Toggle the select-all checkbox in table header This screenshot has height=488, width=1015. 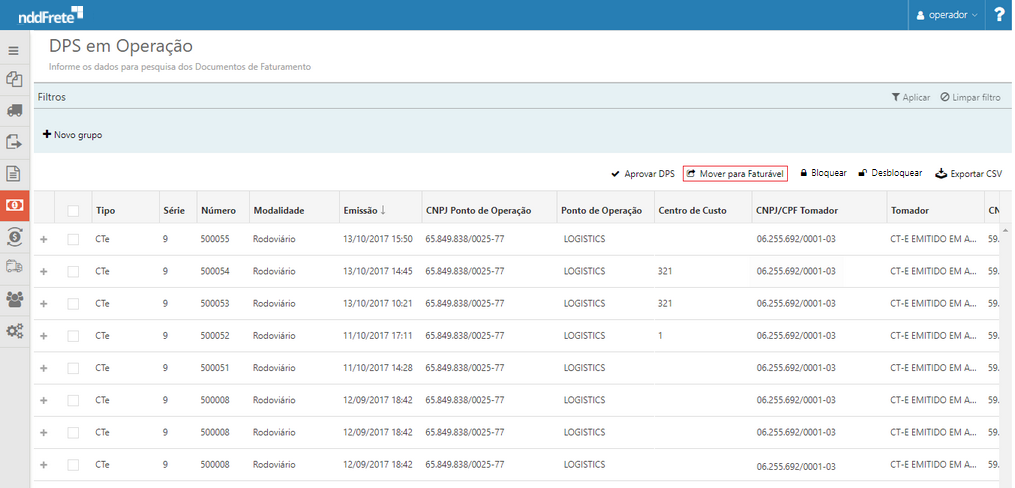pos(73,210)
